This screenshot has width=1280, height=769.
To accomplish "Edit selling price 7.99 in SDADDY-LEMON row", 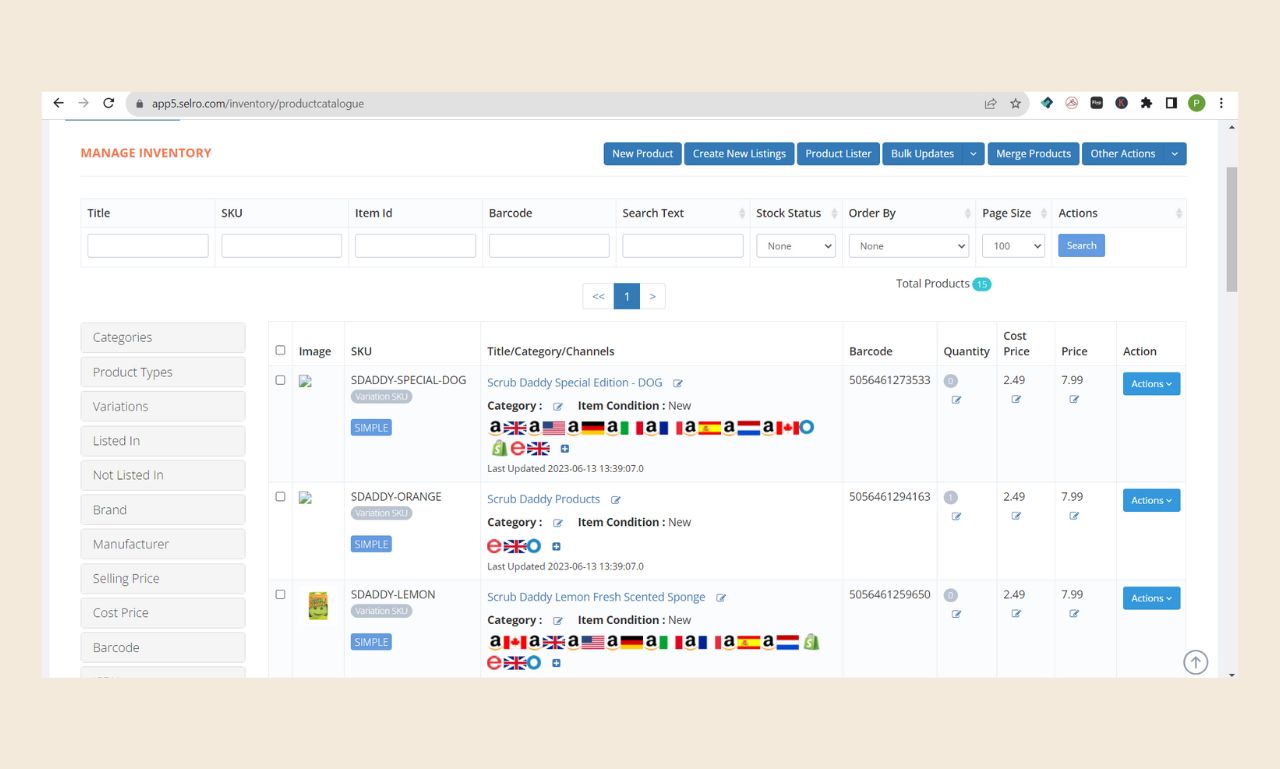I will click(x=1074, y=614).
